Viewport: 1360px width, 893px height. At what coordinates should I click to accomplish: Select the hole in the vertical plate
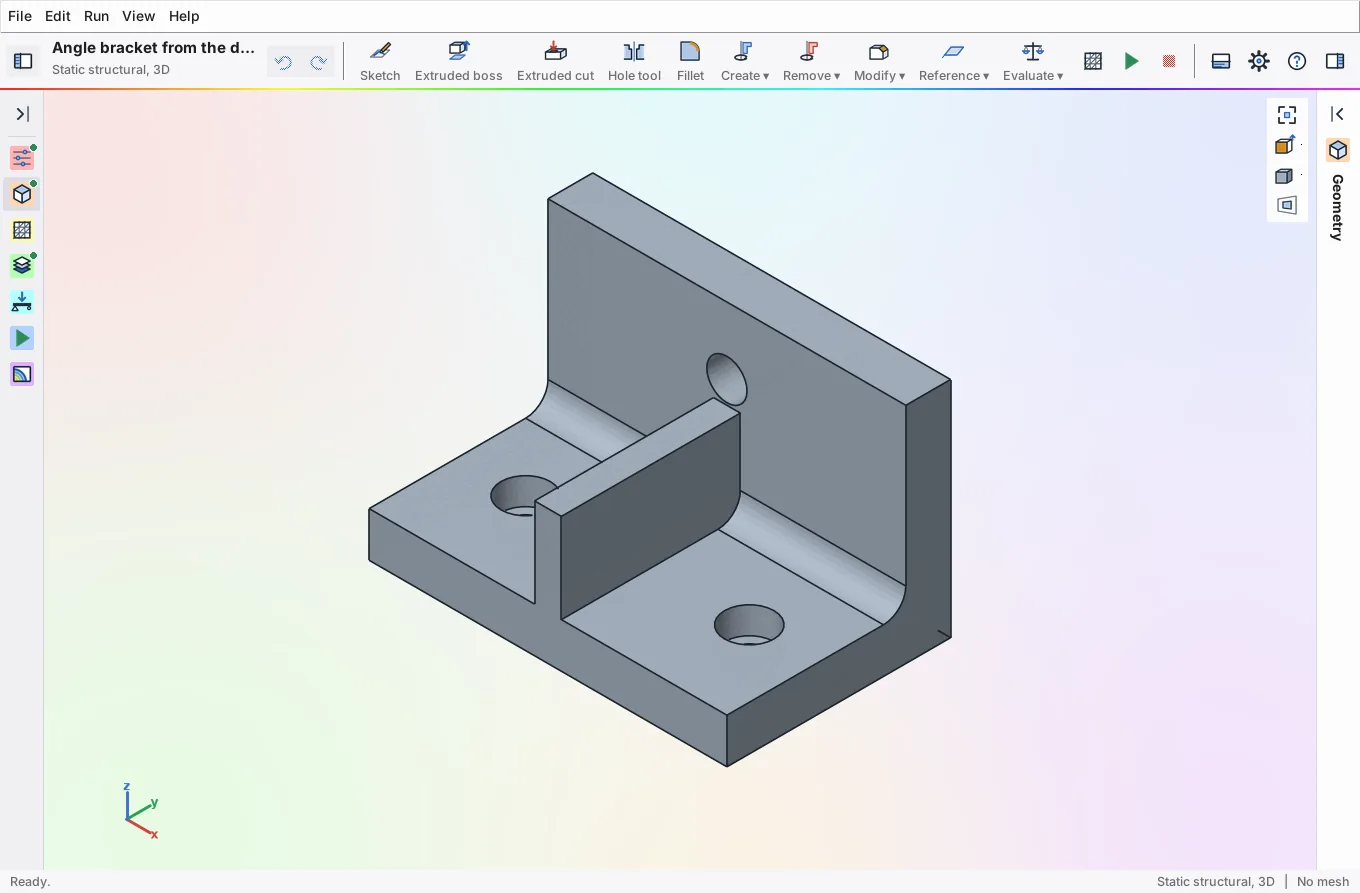click(727, 379)
